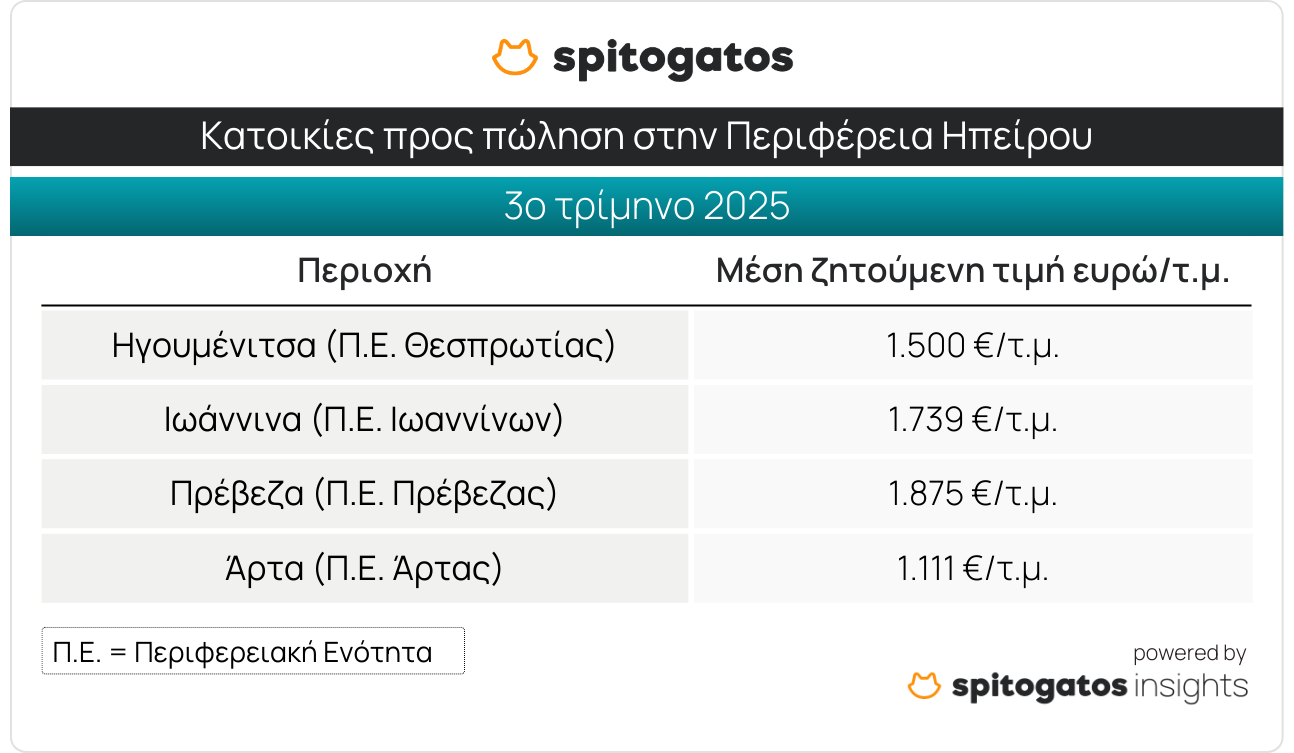Select the Πρέβεζα (Π.Ε. Πρέβεζας) cell
1294x753 pixels.
pyautogui.click(x=364, y=494)
